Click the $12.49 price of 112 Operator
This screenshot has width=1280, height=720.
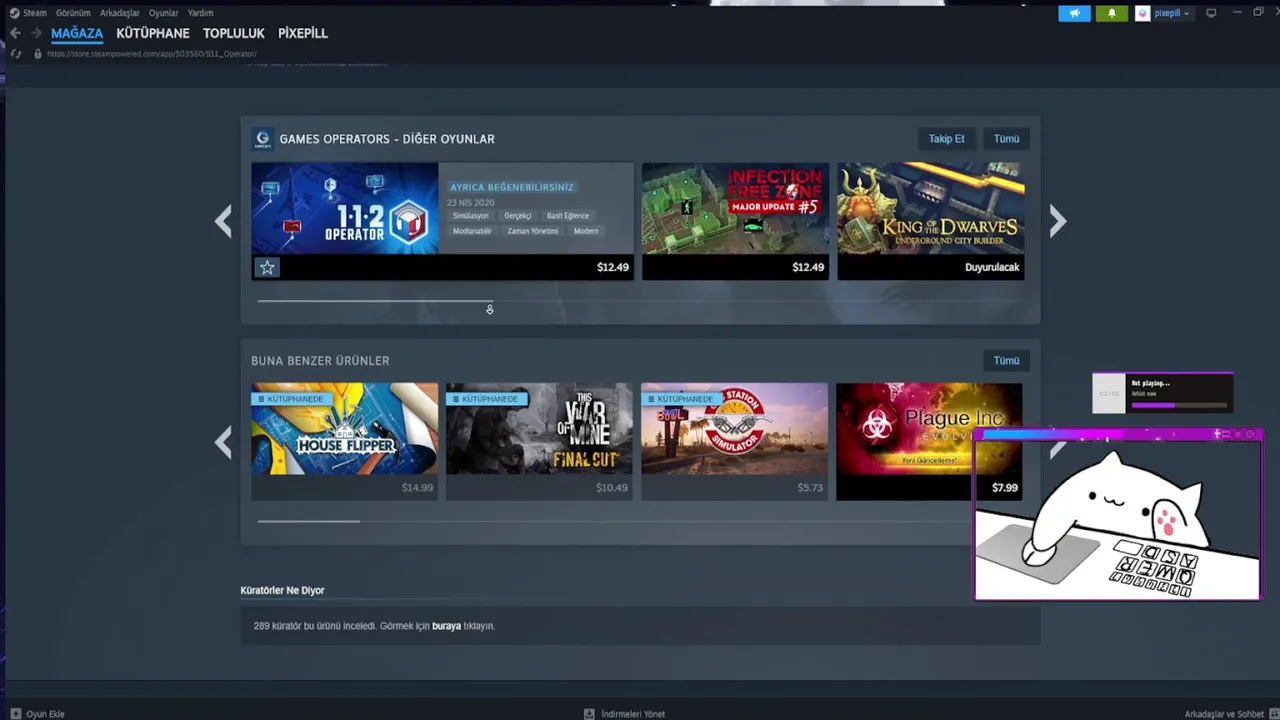point(613,267)
